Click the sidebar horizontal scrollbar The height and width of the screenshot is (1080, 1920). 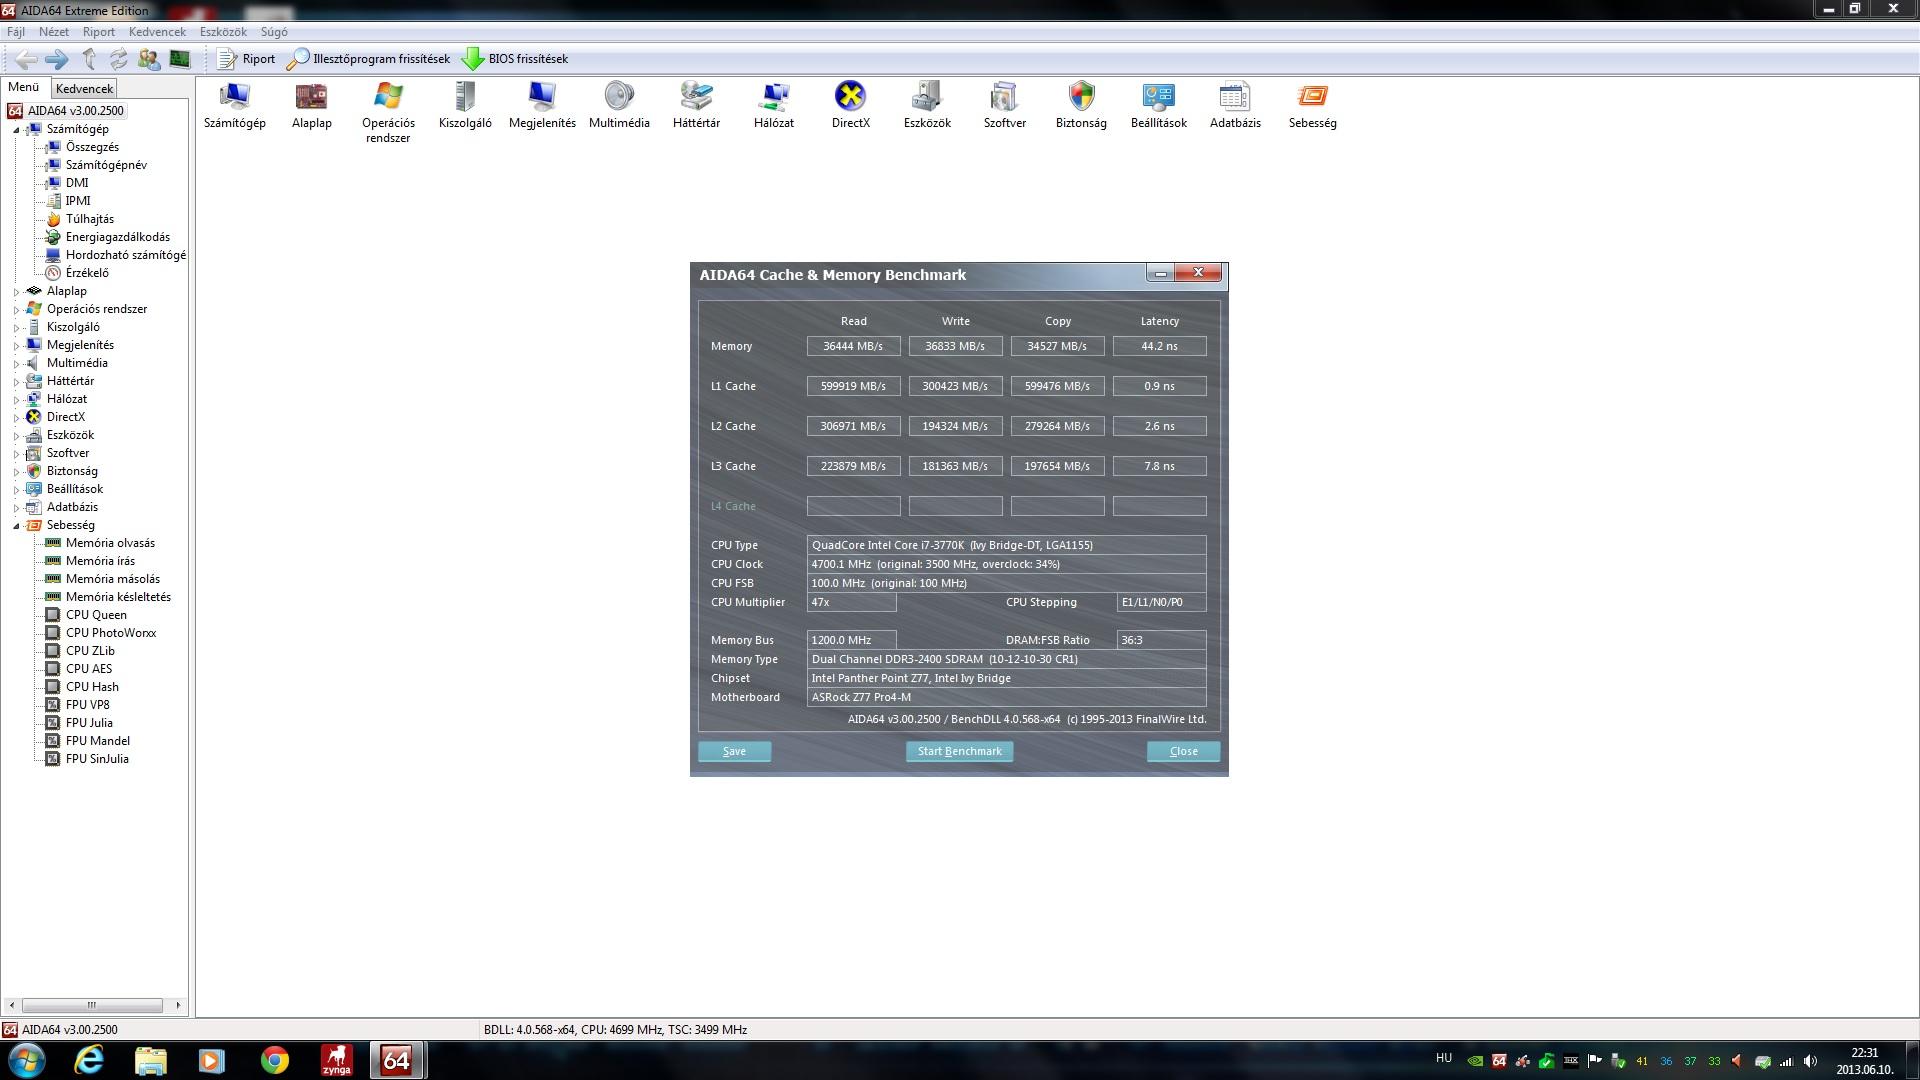point(92,1005)
